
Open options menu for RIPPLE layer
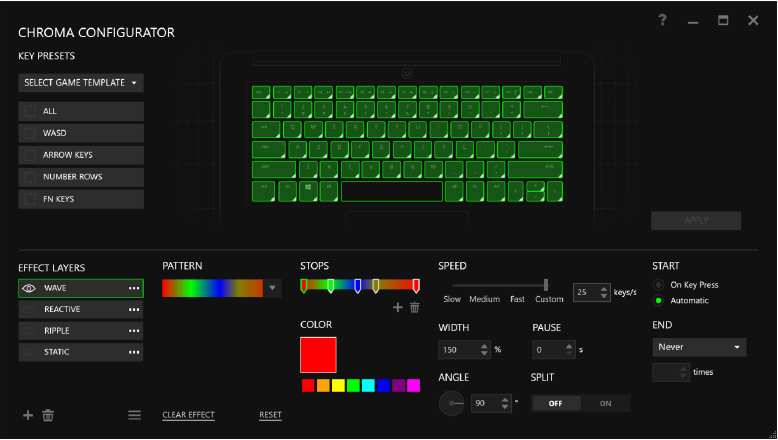134,331
